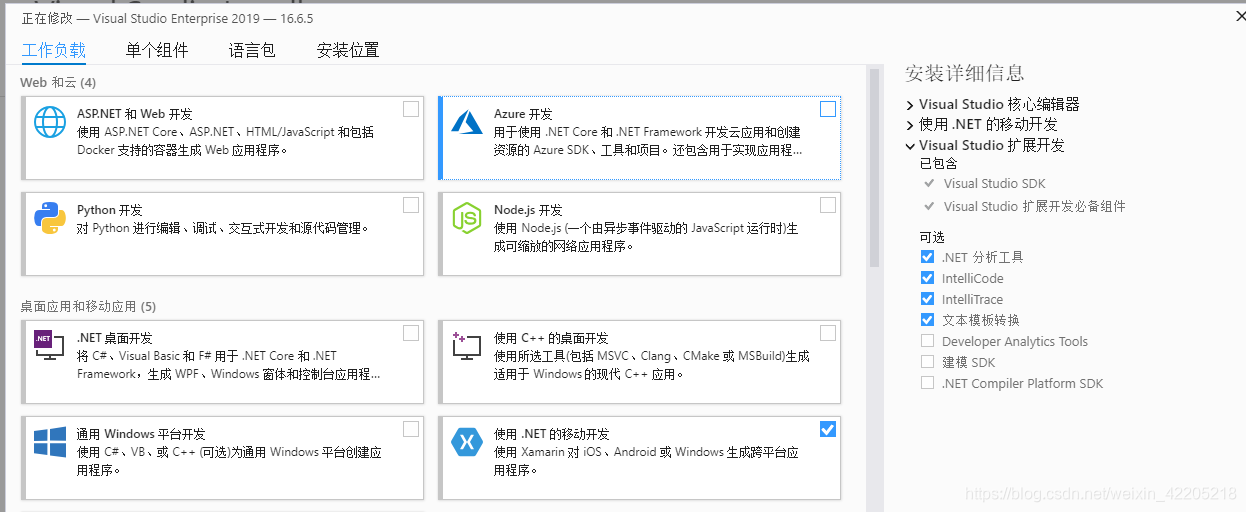Uncheck the 使用 .NET 的移动开发 checkbox
Screen dimensions: 1246x512
coord(828,429)
